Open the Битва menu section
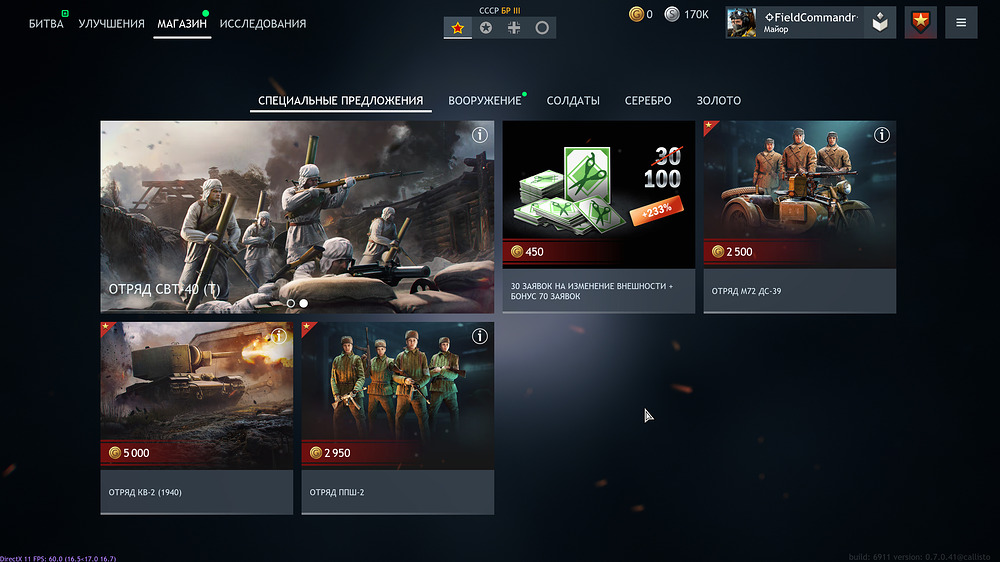 (46, 24)
